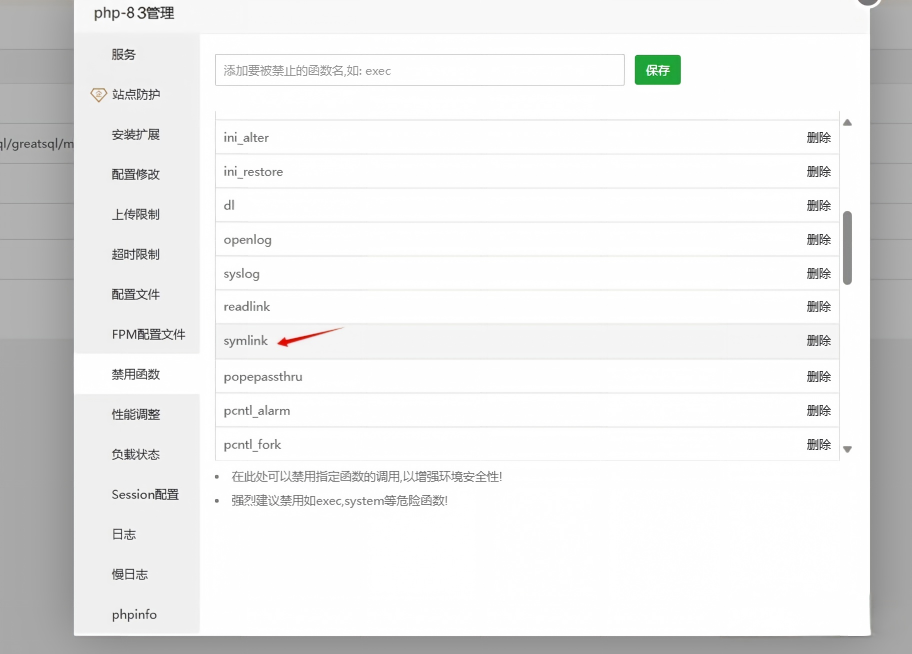Click the diamond icon beside 站点防护
Viewport: 912px width, 654px height.
[x=98, y=94]
